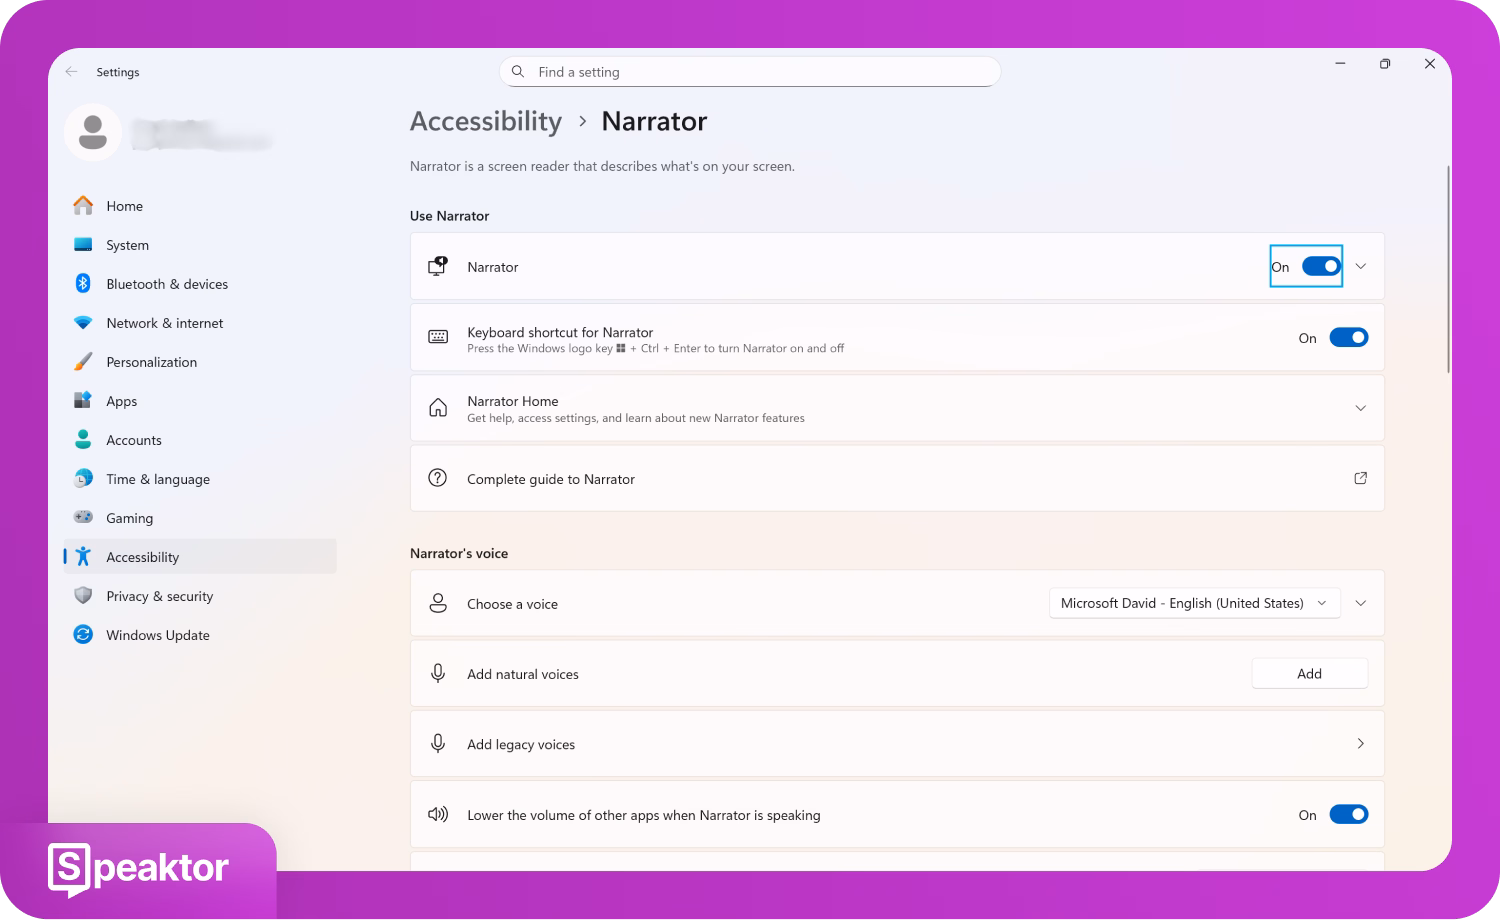The width and height of the screenshot is (1500, 920).
Task: Click the Personalization paintbrush icon
Action: (83, 362)
